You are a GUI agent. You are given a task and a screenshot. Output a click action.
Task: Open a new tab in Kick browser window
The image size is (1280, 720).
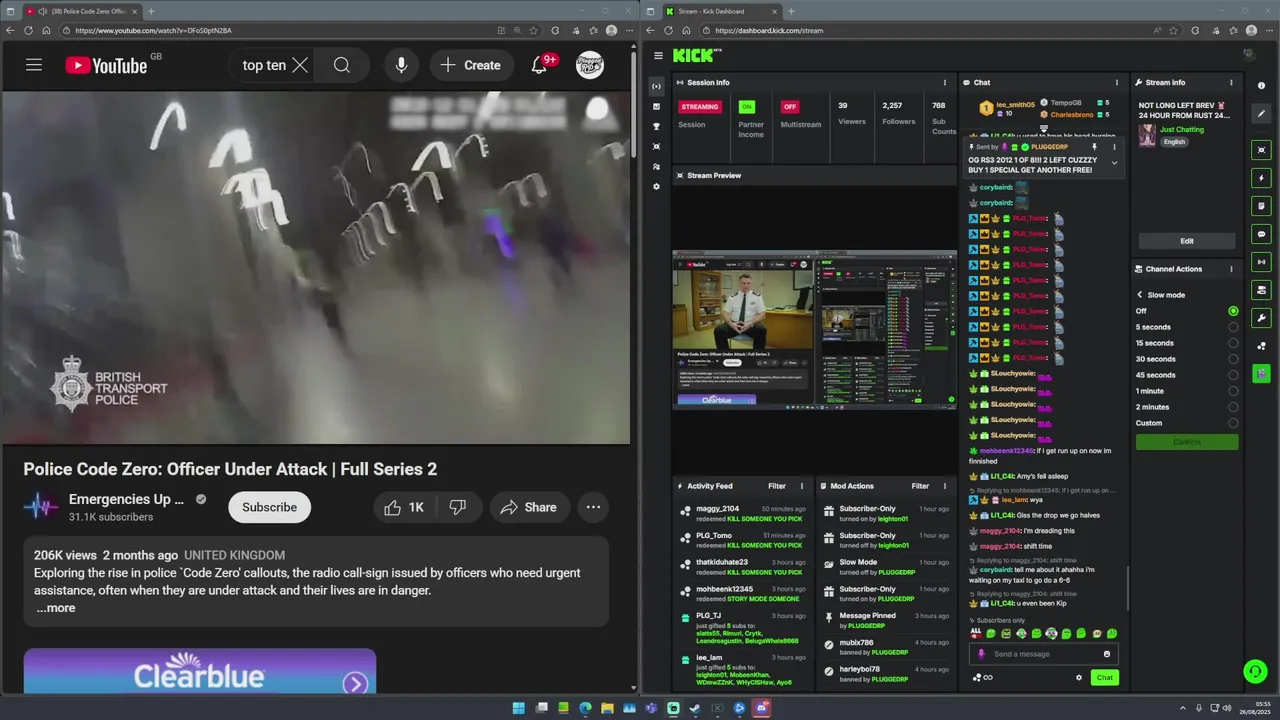click(791, 11)
